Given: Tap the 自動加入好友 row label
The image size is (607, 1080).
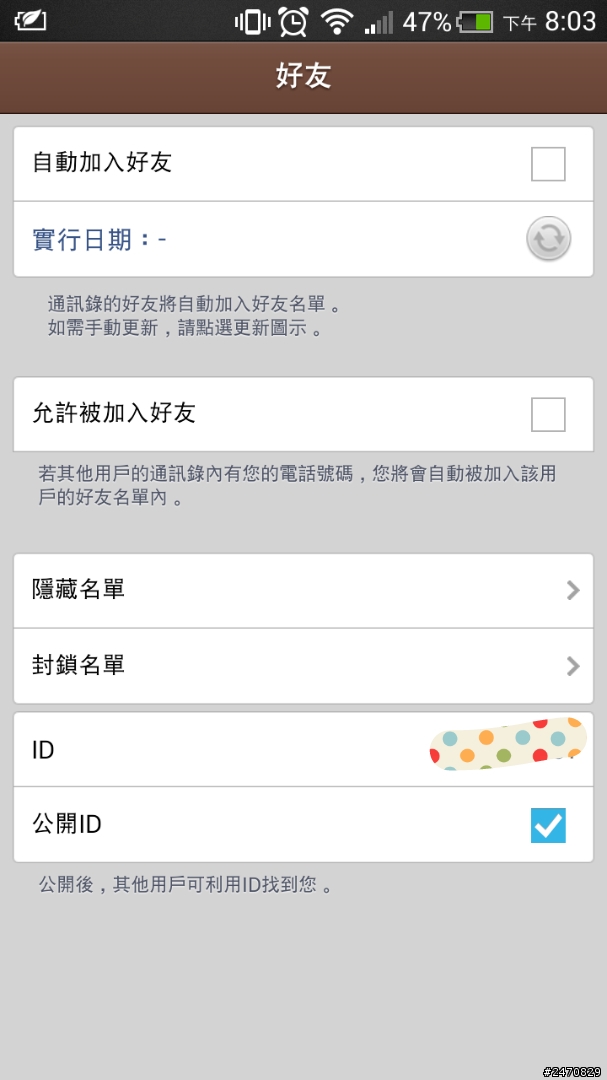Looking at the screenshot, I should (x=102, y=163).
